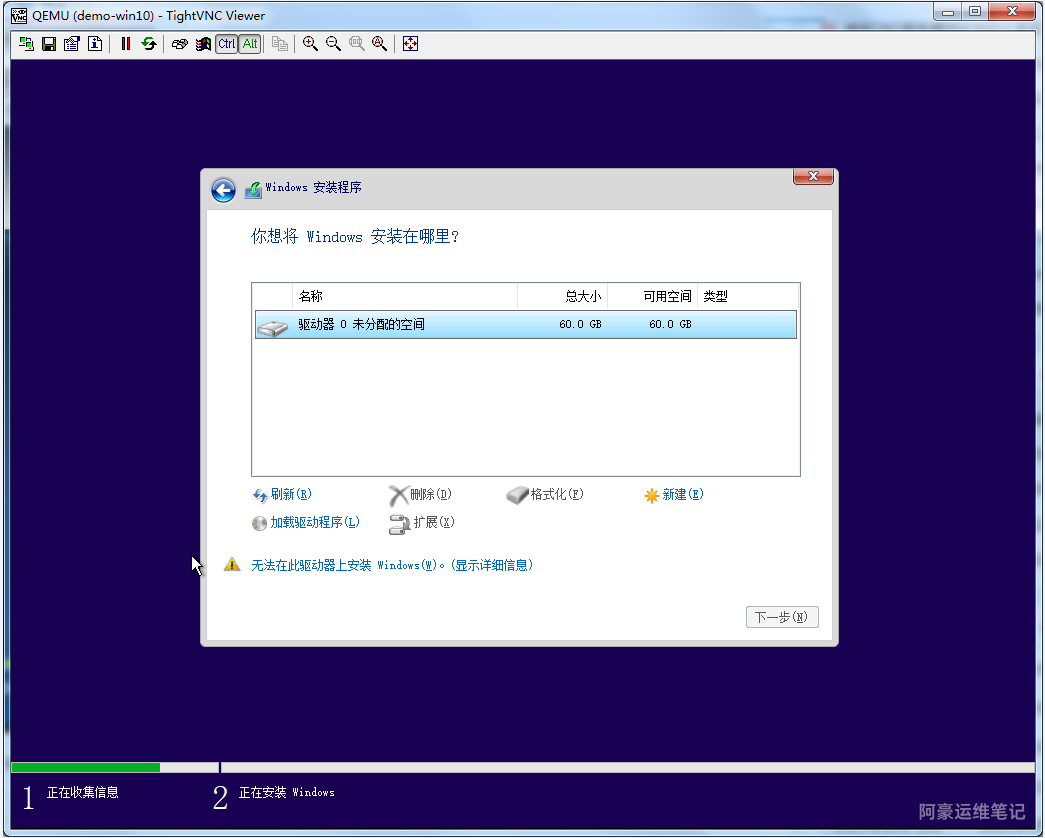Click the Save connection floppy icon
This screenshot has width=1045, height=838.
pyautogui.click(x=49, y=44)
